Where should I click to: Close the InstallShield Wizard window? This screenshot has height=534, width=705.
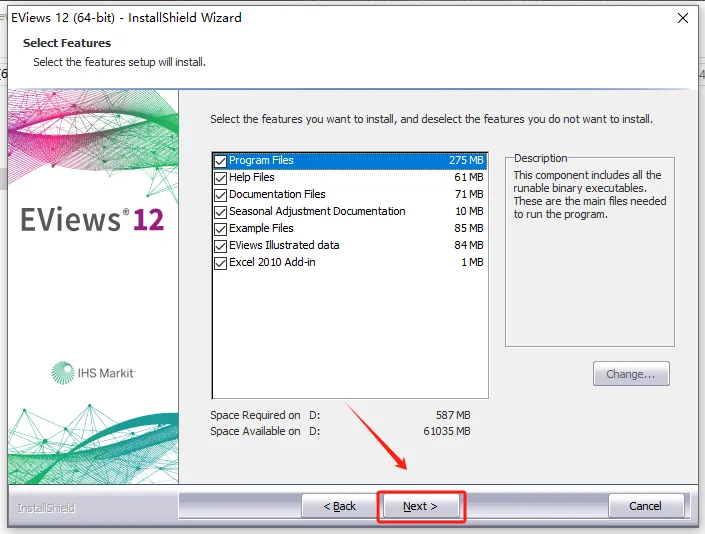683,18
